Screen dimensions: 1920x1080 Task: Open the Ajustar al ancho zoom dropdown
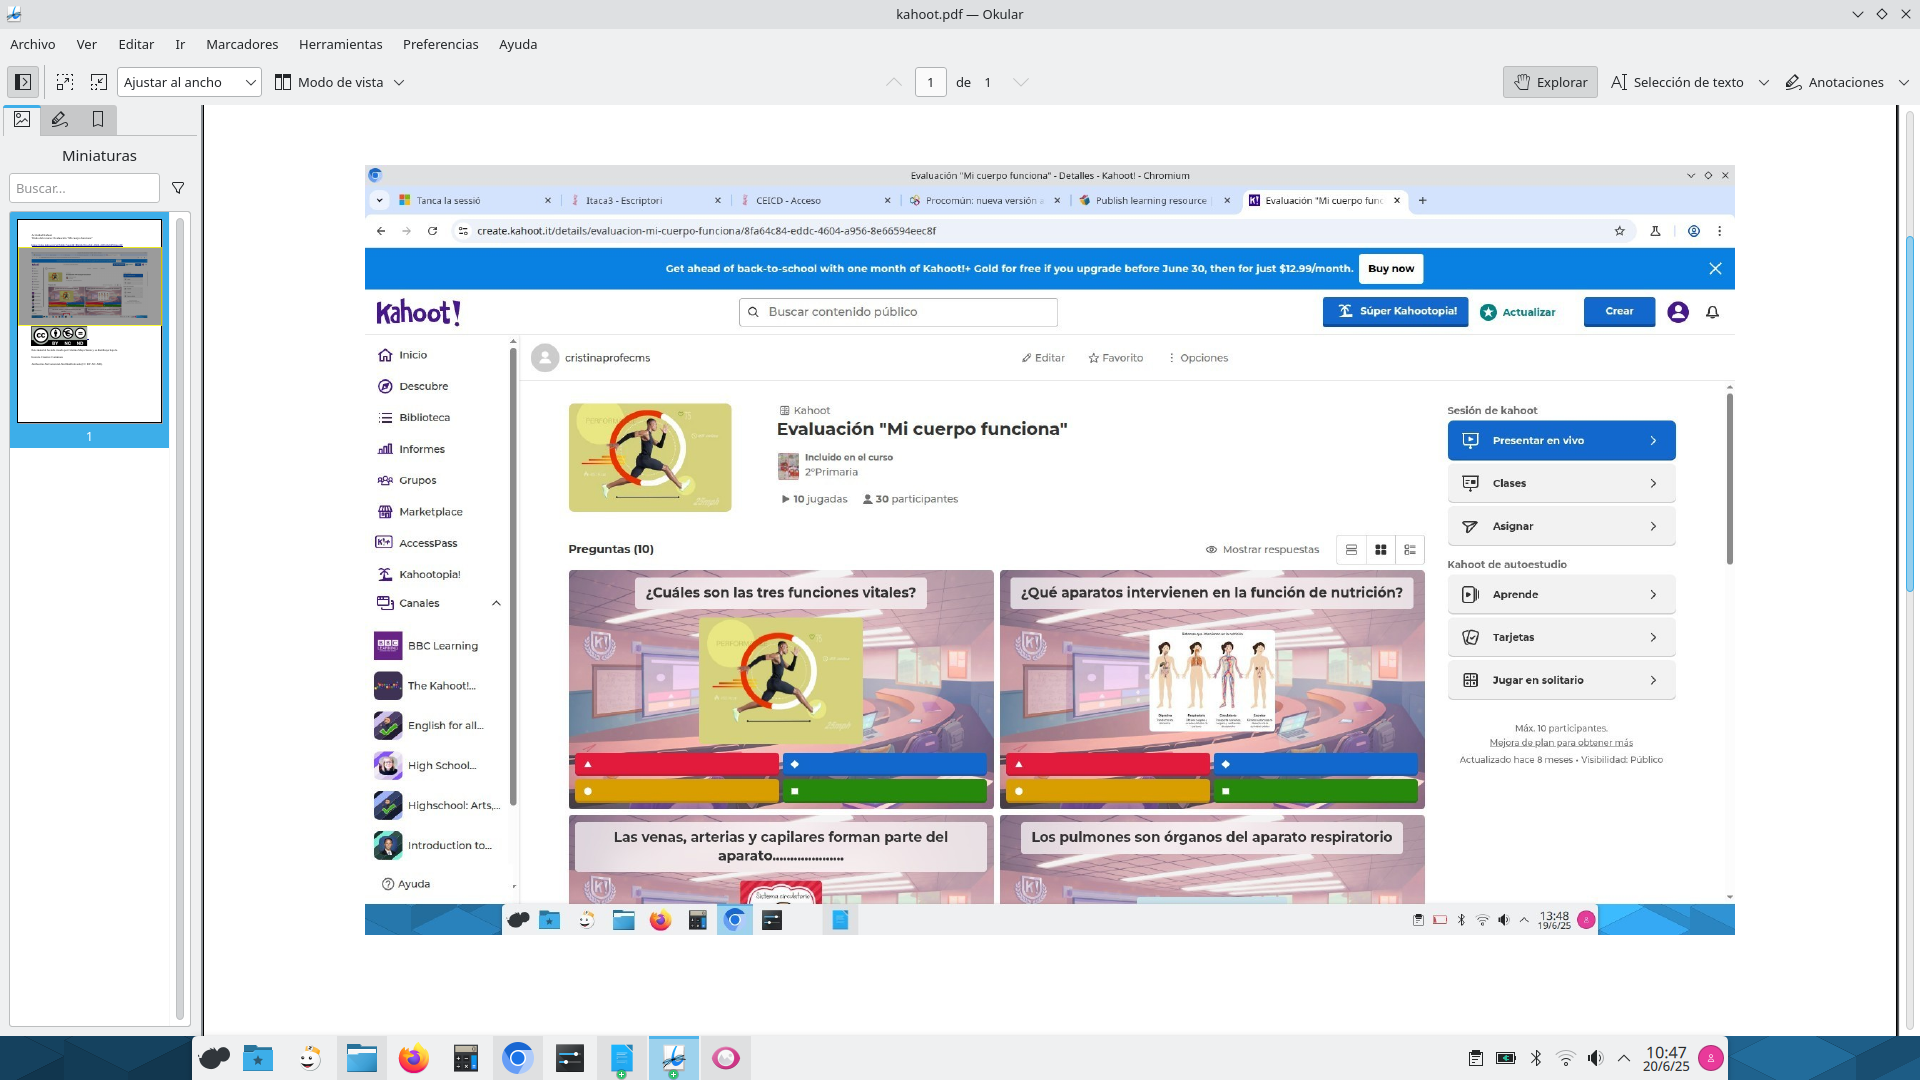[189, 82]
